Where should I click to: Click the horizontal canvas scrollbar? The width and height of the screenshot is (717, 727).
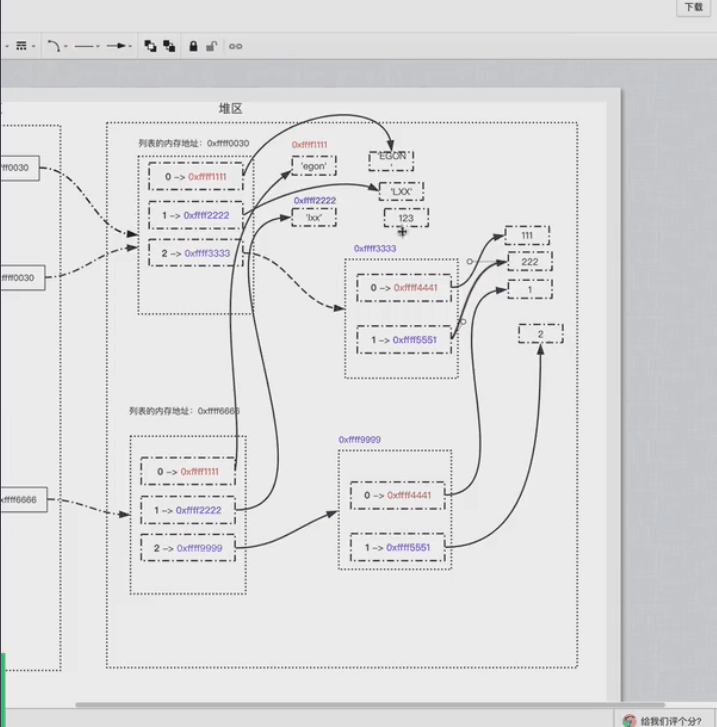tap(370, 705)
